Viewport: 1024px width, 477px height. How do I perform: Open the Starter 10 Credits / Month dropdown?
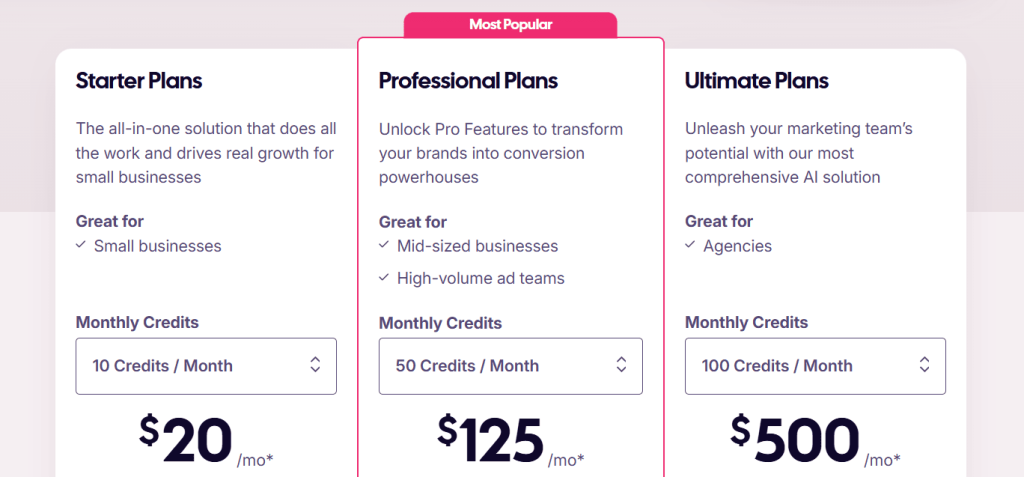coord(205,366)
